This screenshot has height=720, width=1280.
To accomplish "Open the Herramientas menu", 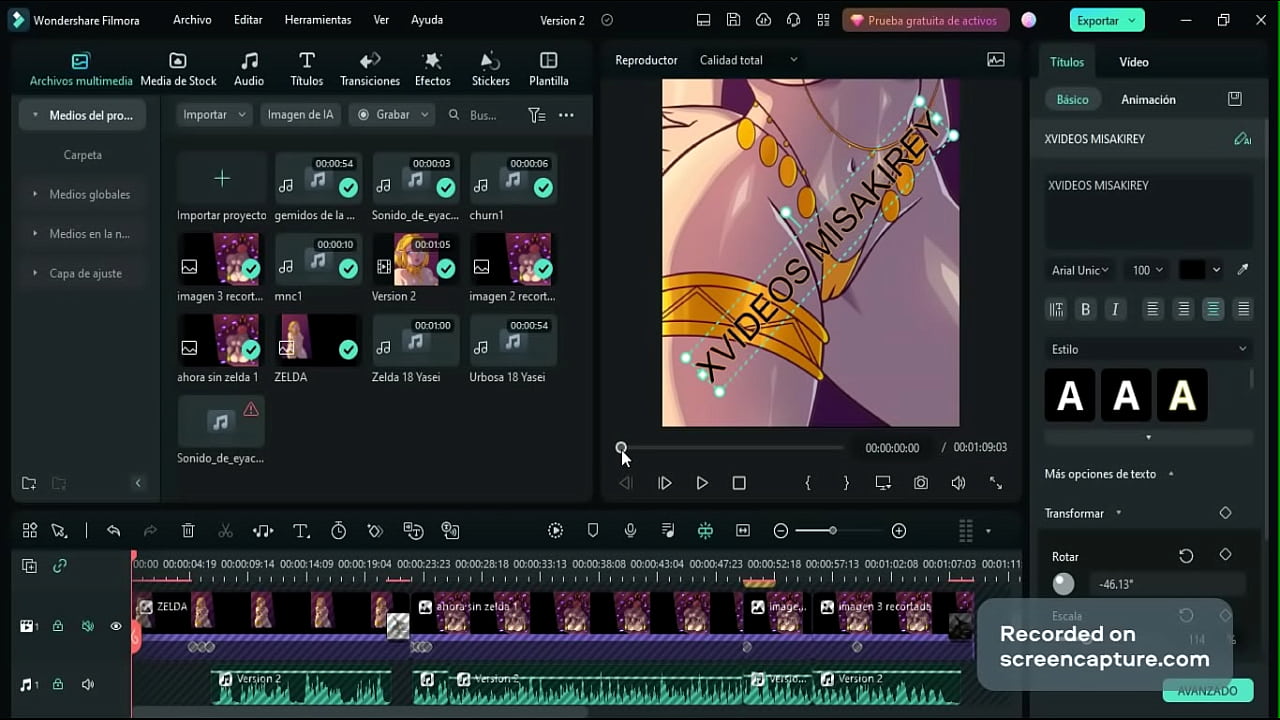I will pyautogui.click(x=318, y=20).
